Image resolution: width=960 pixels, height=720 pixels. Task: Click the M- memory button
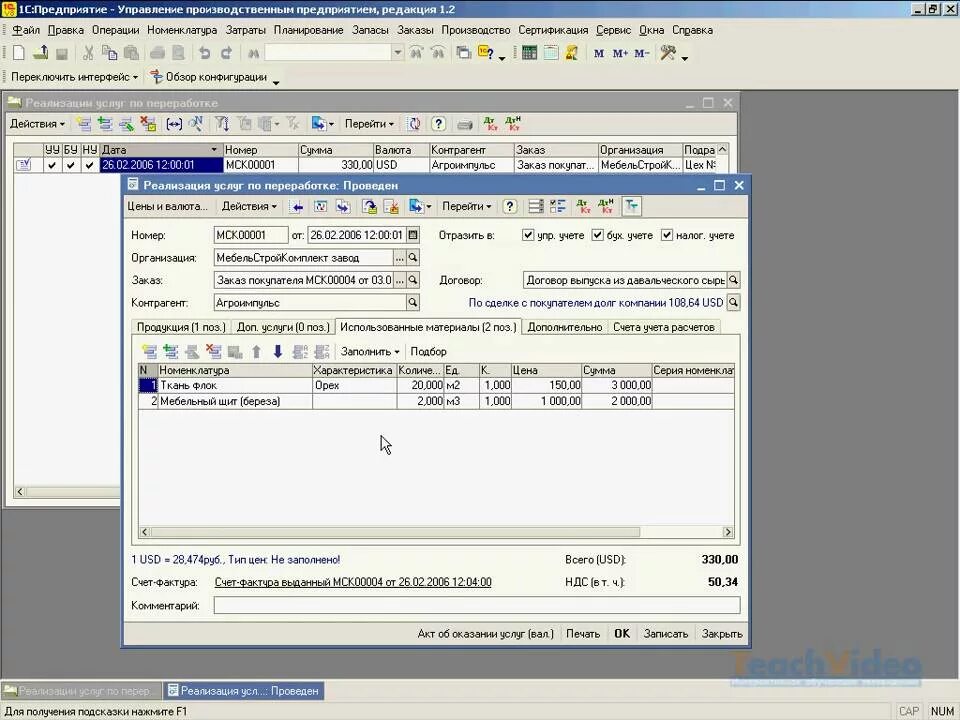[x=642, y=54]
